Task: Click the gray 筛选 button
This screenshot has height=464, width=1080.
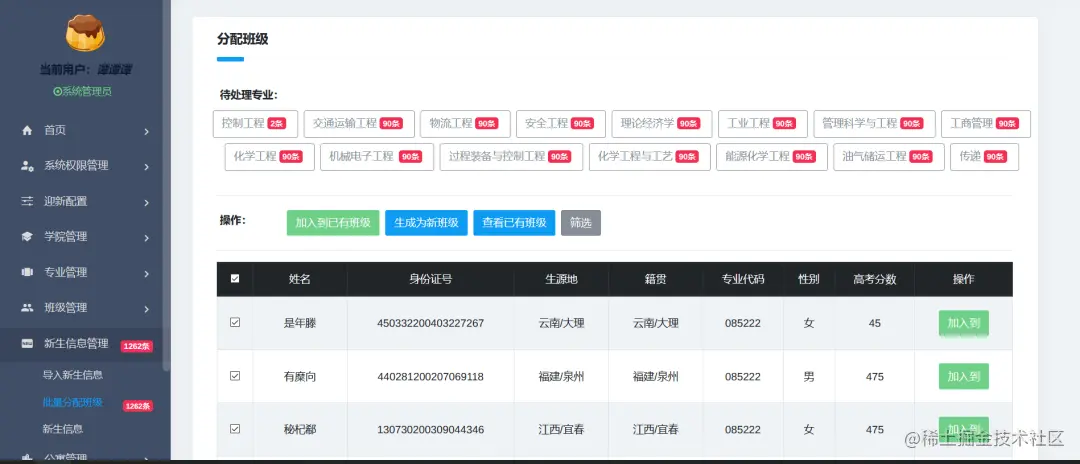Action: click(581, 223)
